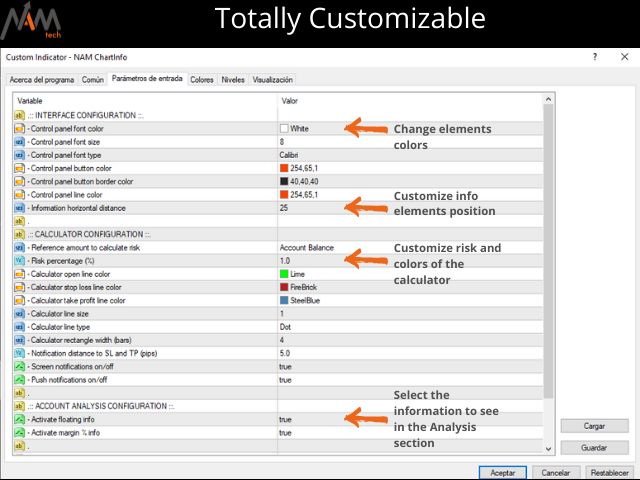Switch to the Común tab
This screenshot has height=480, width=640.
(93, 80)
